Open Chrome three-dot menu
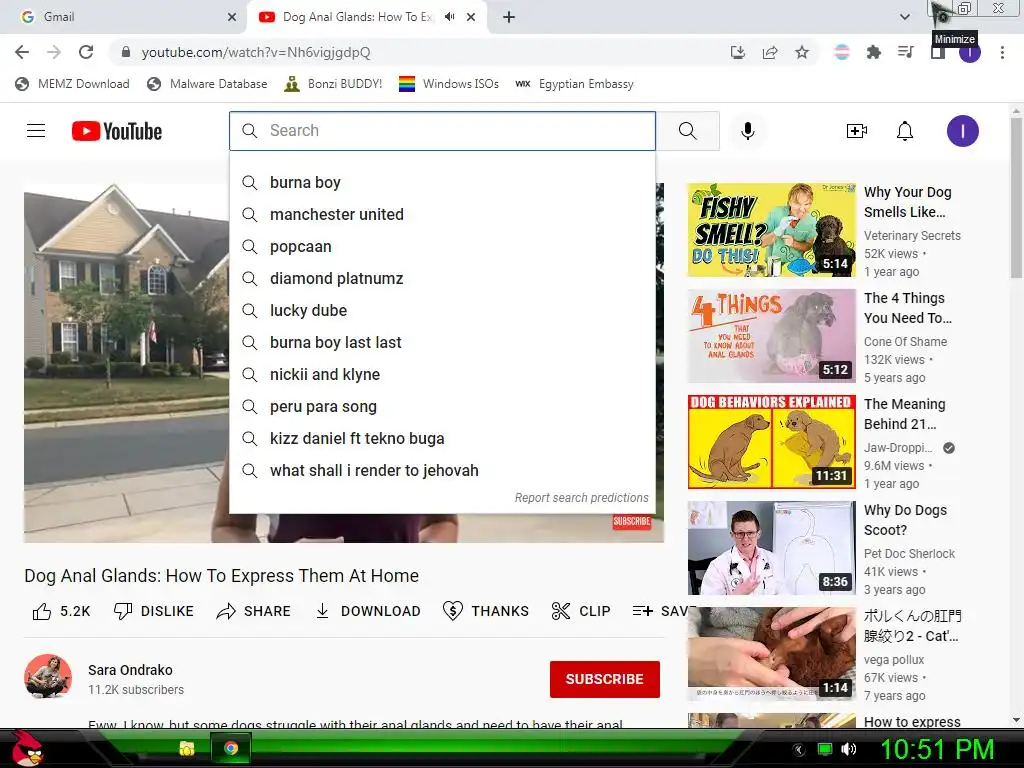 coord(1002,52)
